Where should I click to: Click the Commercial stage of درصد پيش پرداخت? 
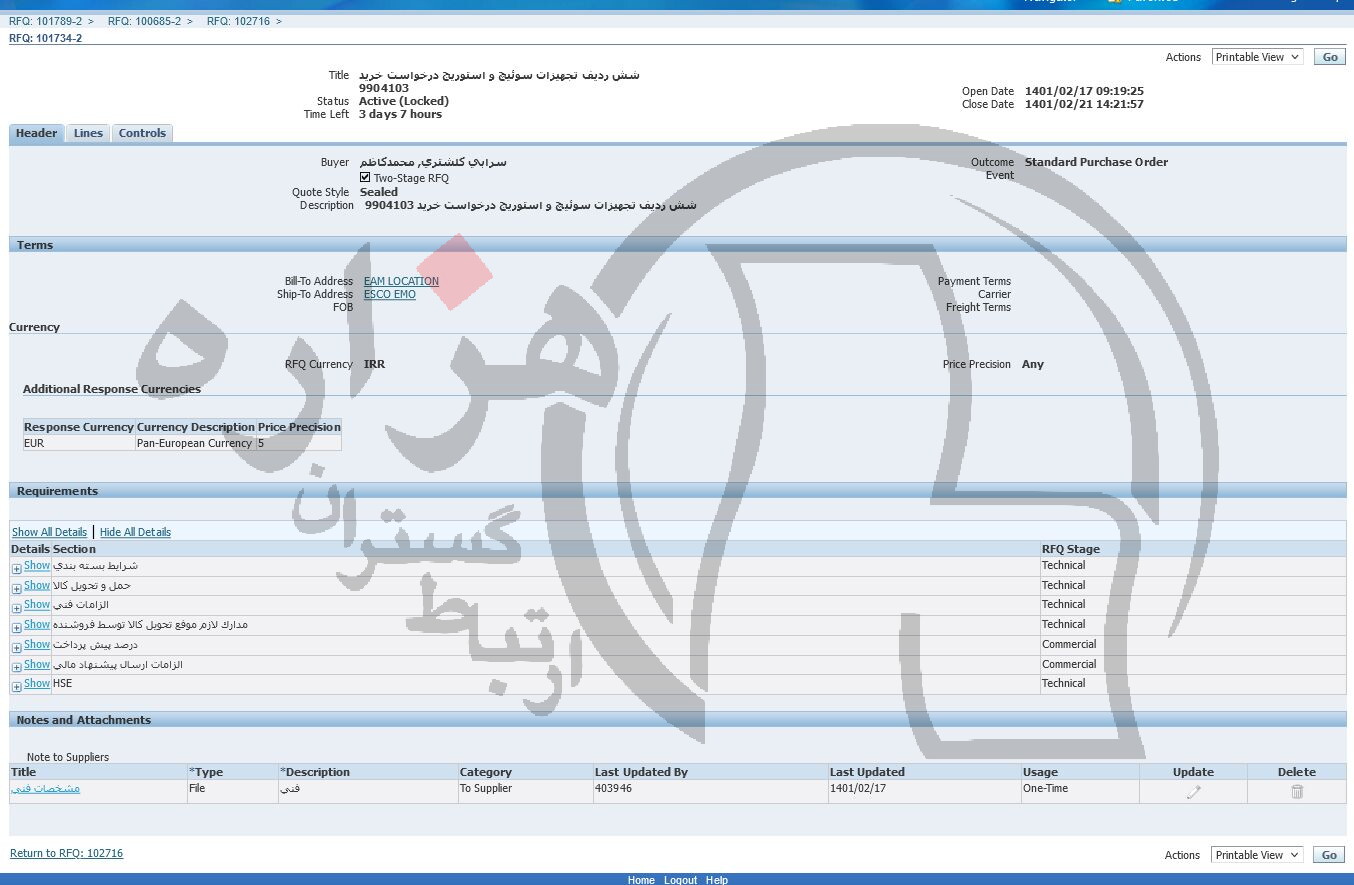click(x=1069, y=645)
